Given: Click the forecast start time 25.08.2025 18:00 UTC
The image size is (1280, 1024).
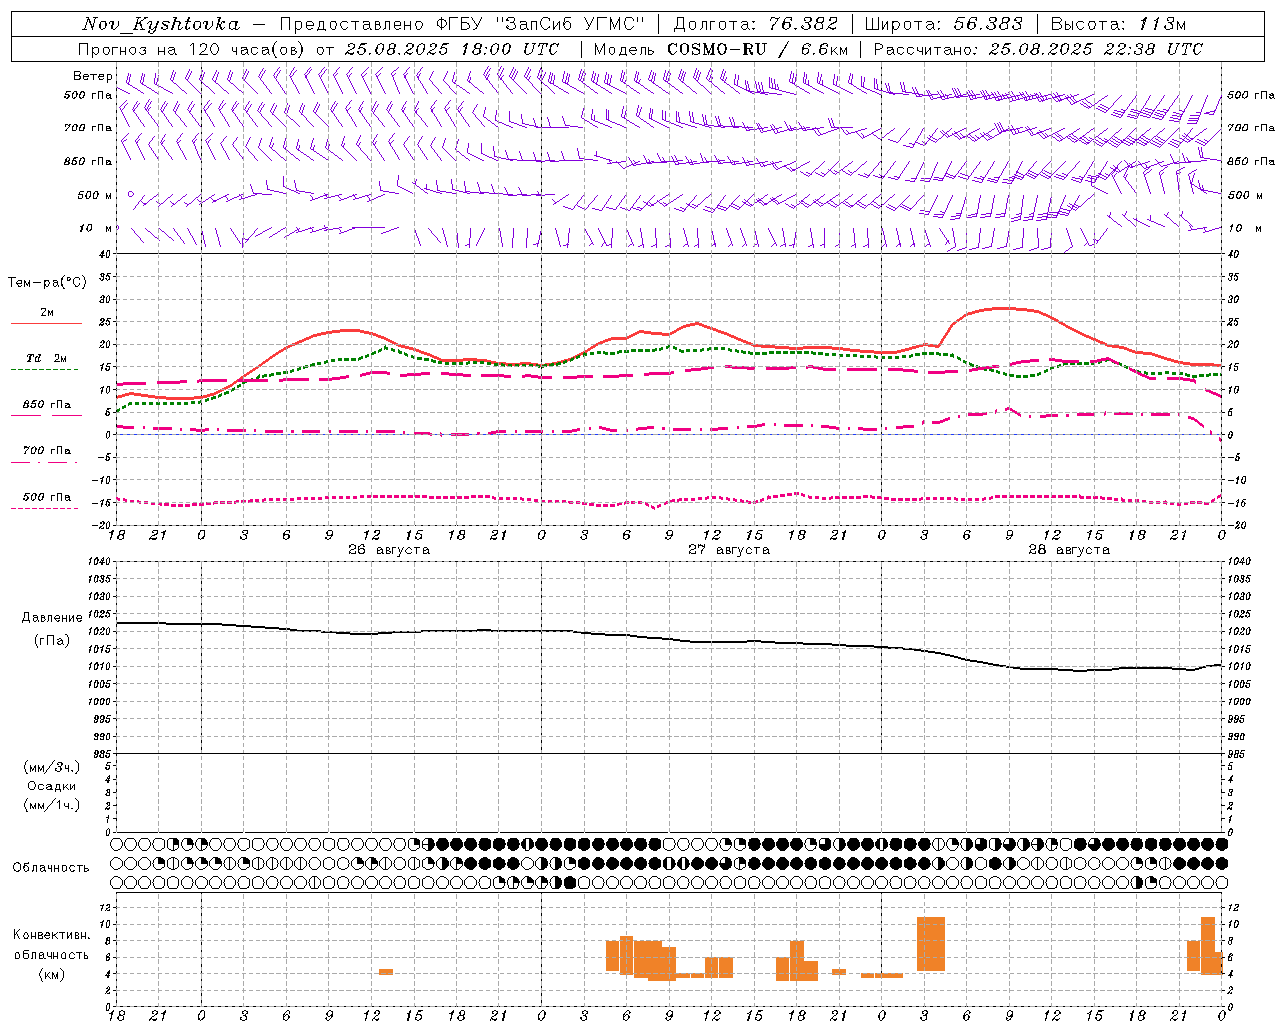Looking at the screenshot, I should pos(452,49).
